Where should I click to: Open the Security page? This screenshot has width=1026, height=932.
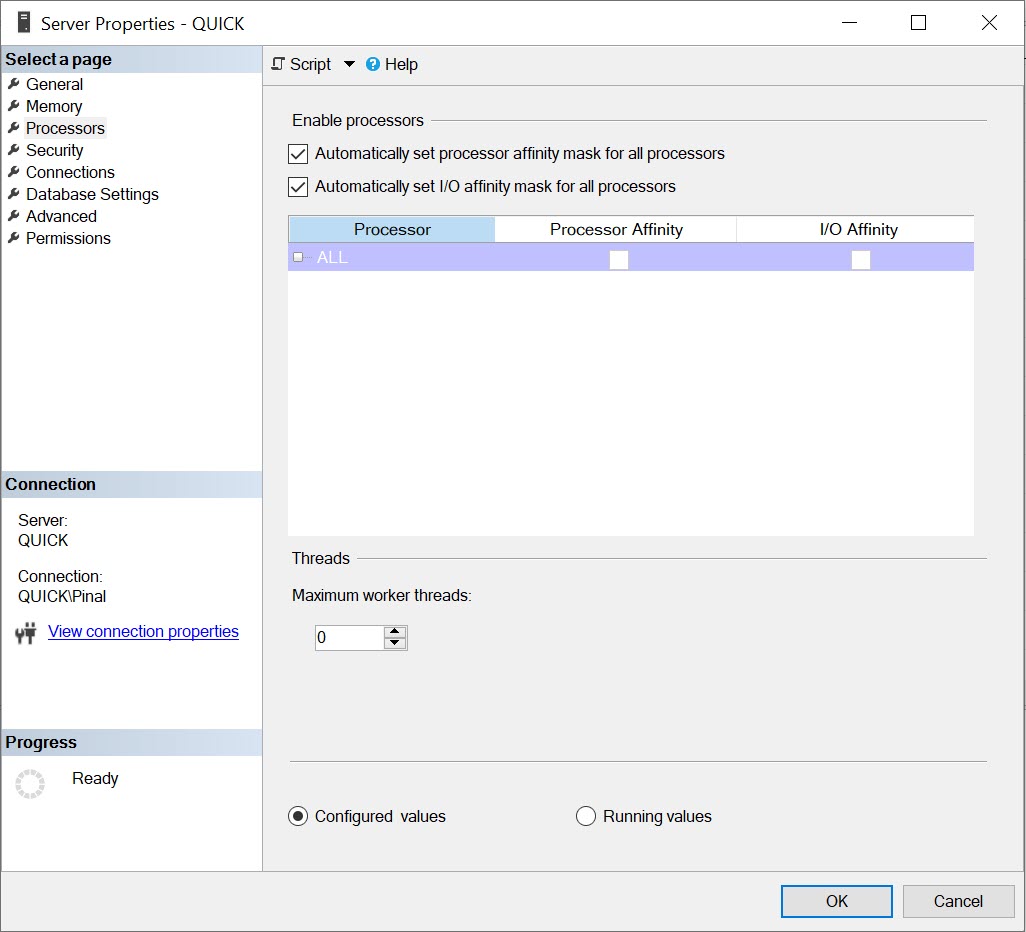pyautogui.click(x=54, y=151)
